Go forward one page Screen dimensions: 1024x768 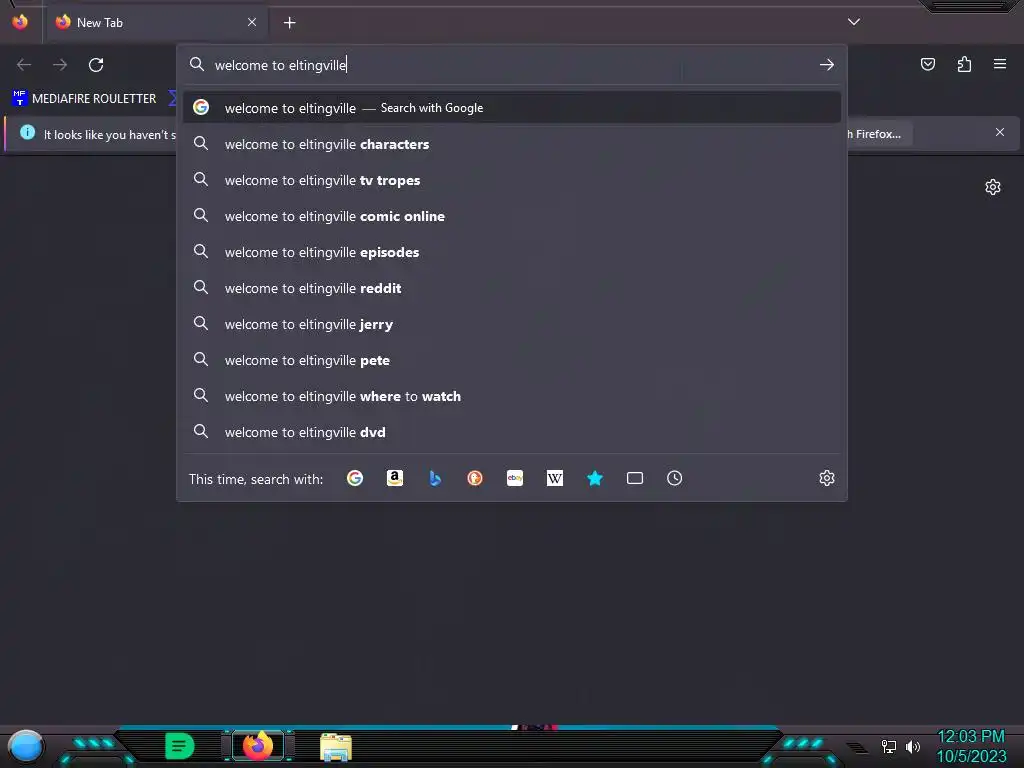point(60,65)
